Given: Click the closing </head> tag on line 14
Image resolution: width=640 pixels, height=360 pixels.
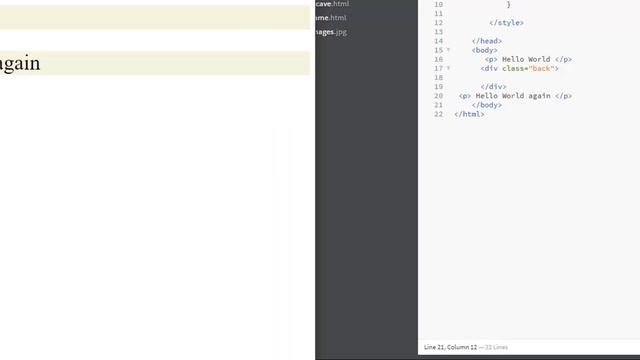Looking at the screenshot, I should coord(487,41).
